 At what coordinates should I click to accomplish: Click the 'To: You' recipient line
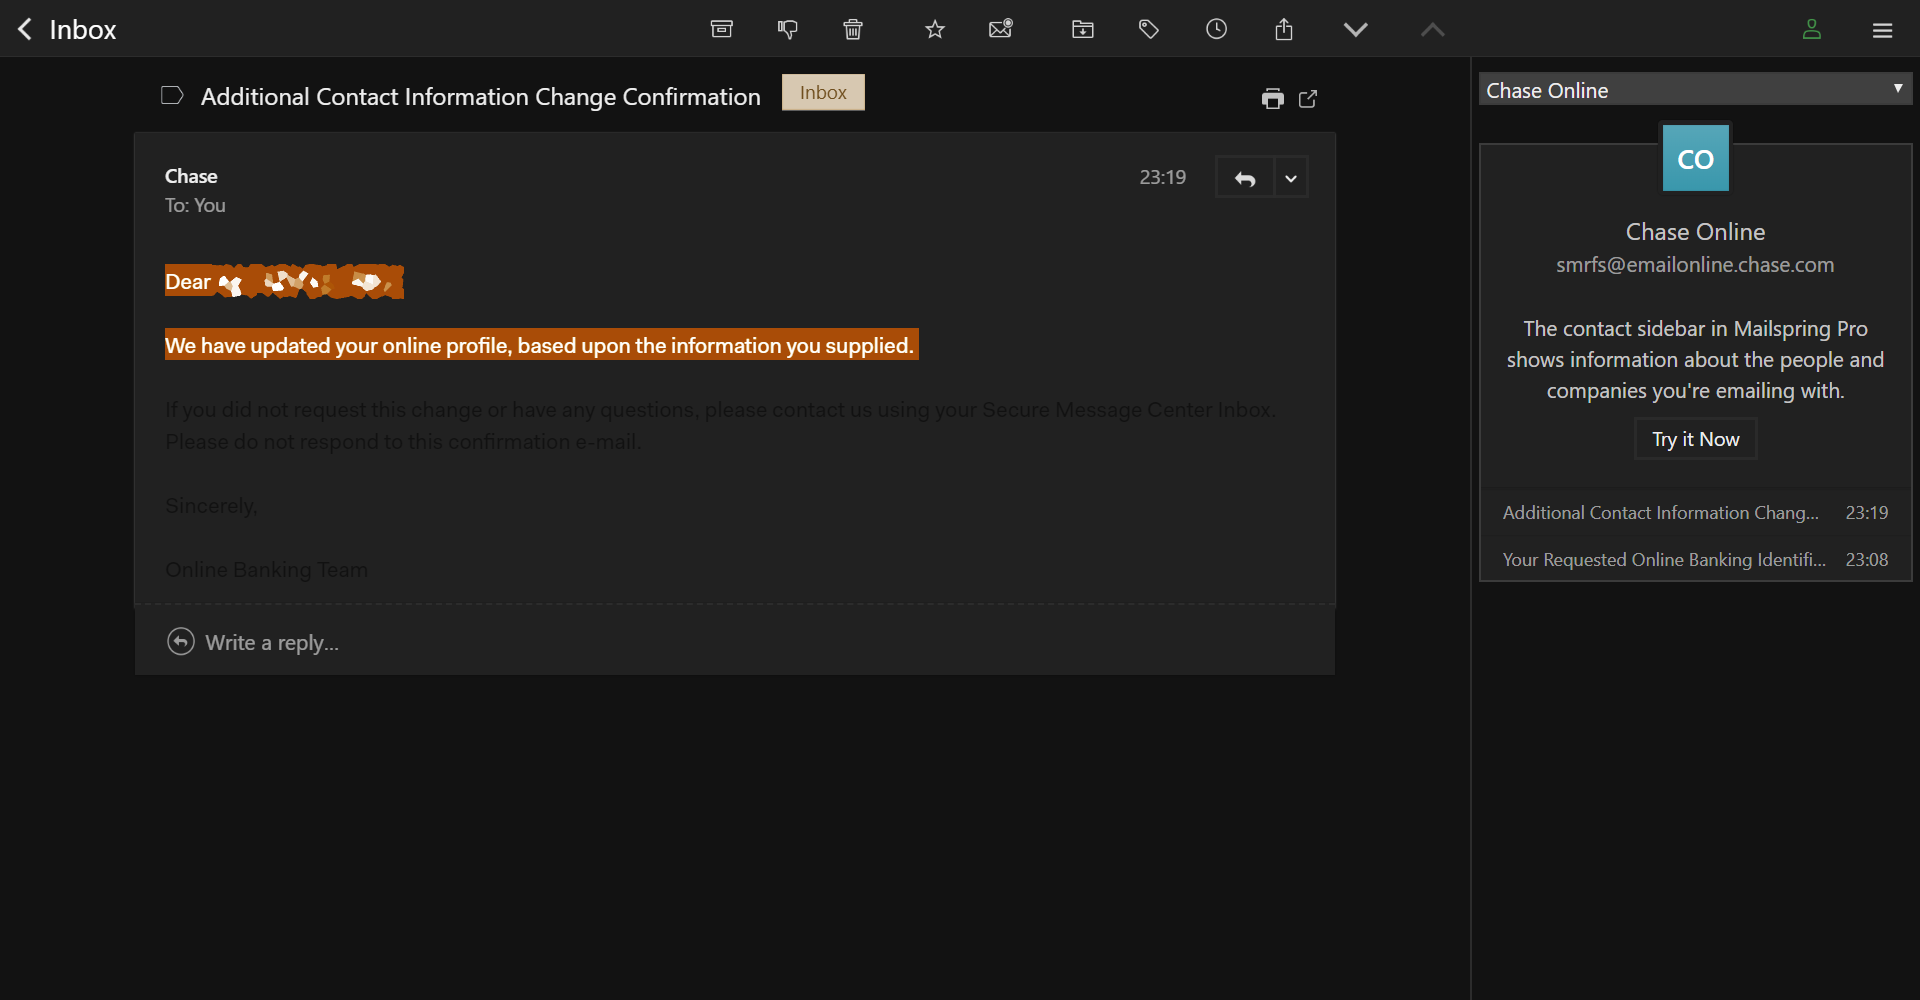(196, 205)
